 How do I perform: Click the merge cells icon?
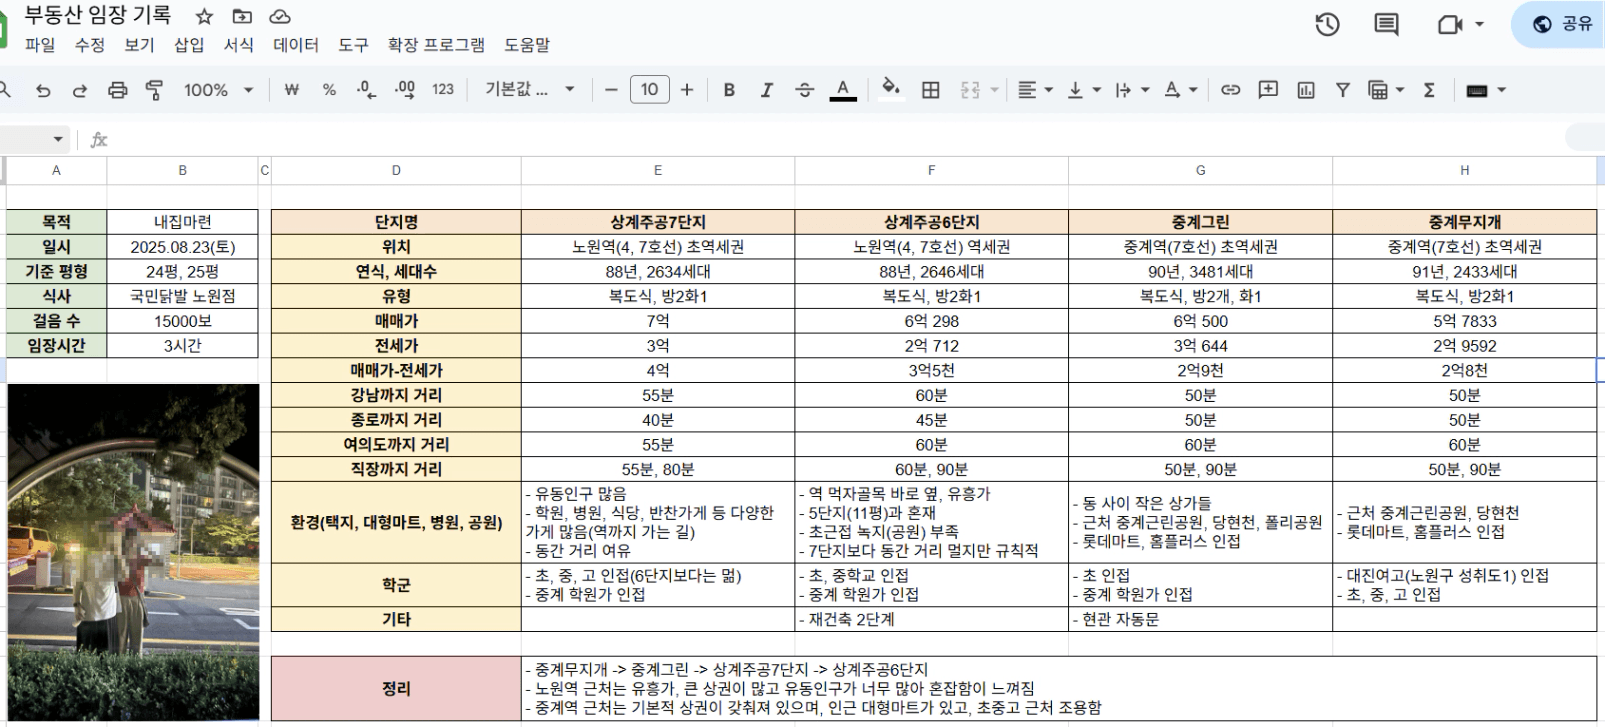point(970,90)
